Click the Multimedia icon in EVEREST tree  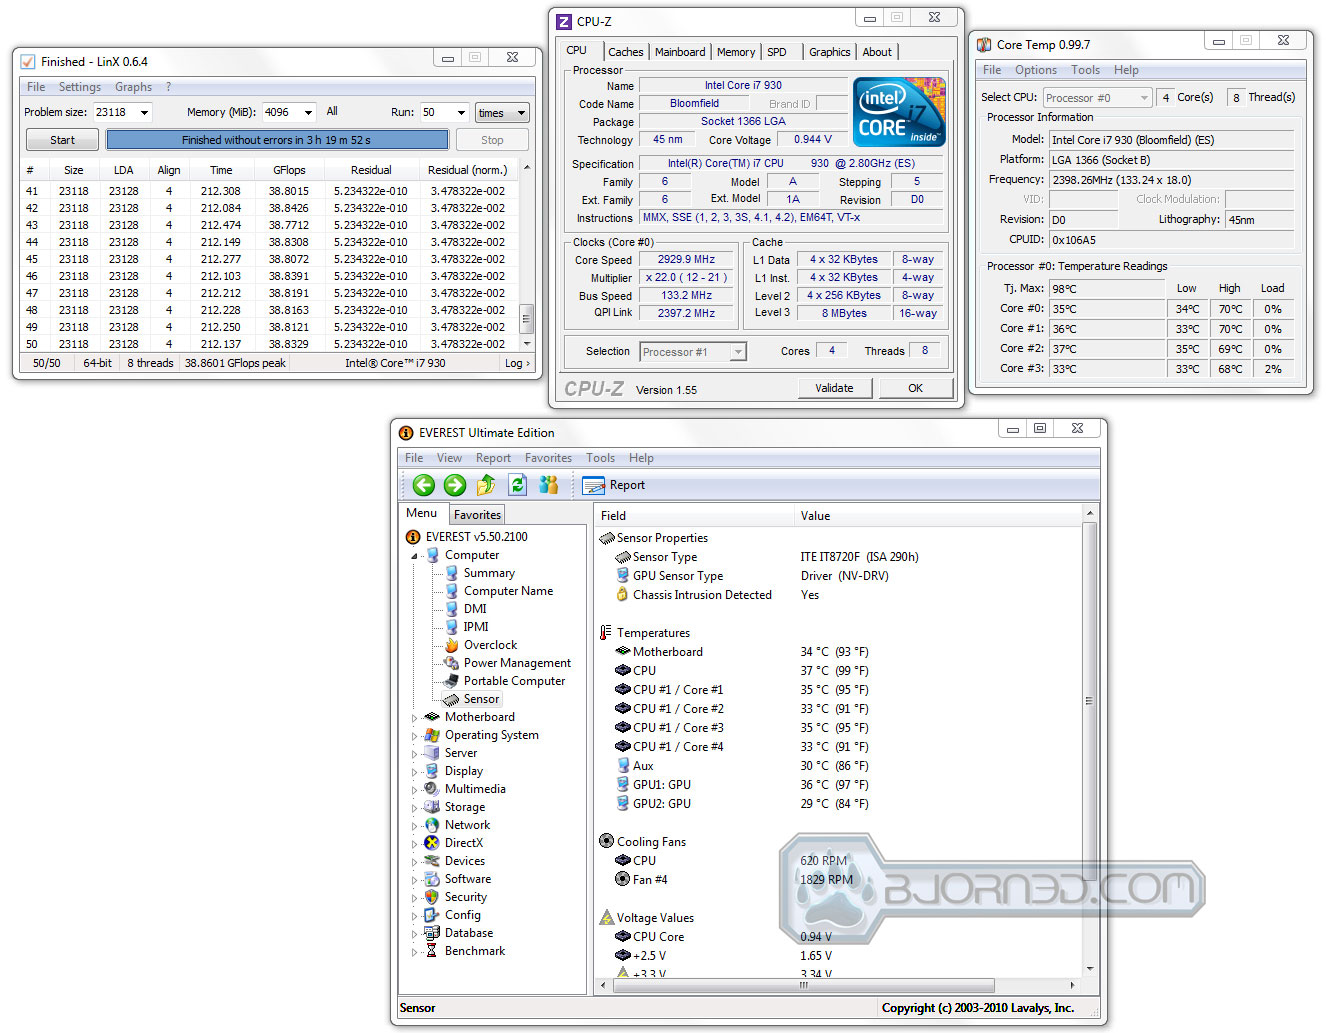pyautogui.click(x=432, y=789)
